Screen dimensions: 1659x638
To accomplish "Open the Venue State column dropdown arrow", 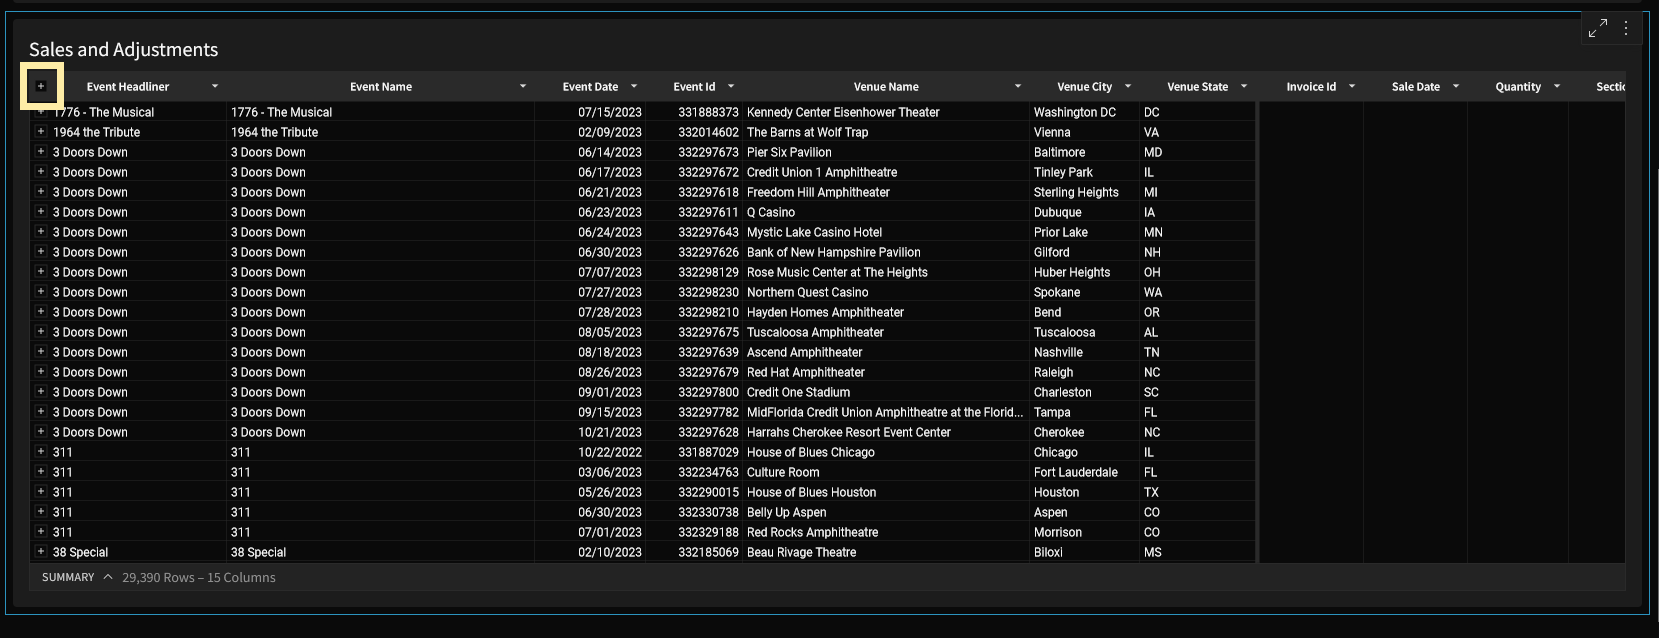I will pyautogui.click(x=1244, y=86).
